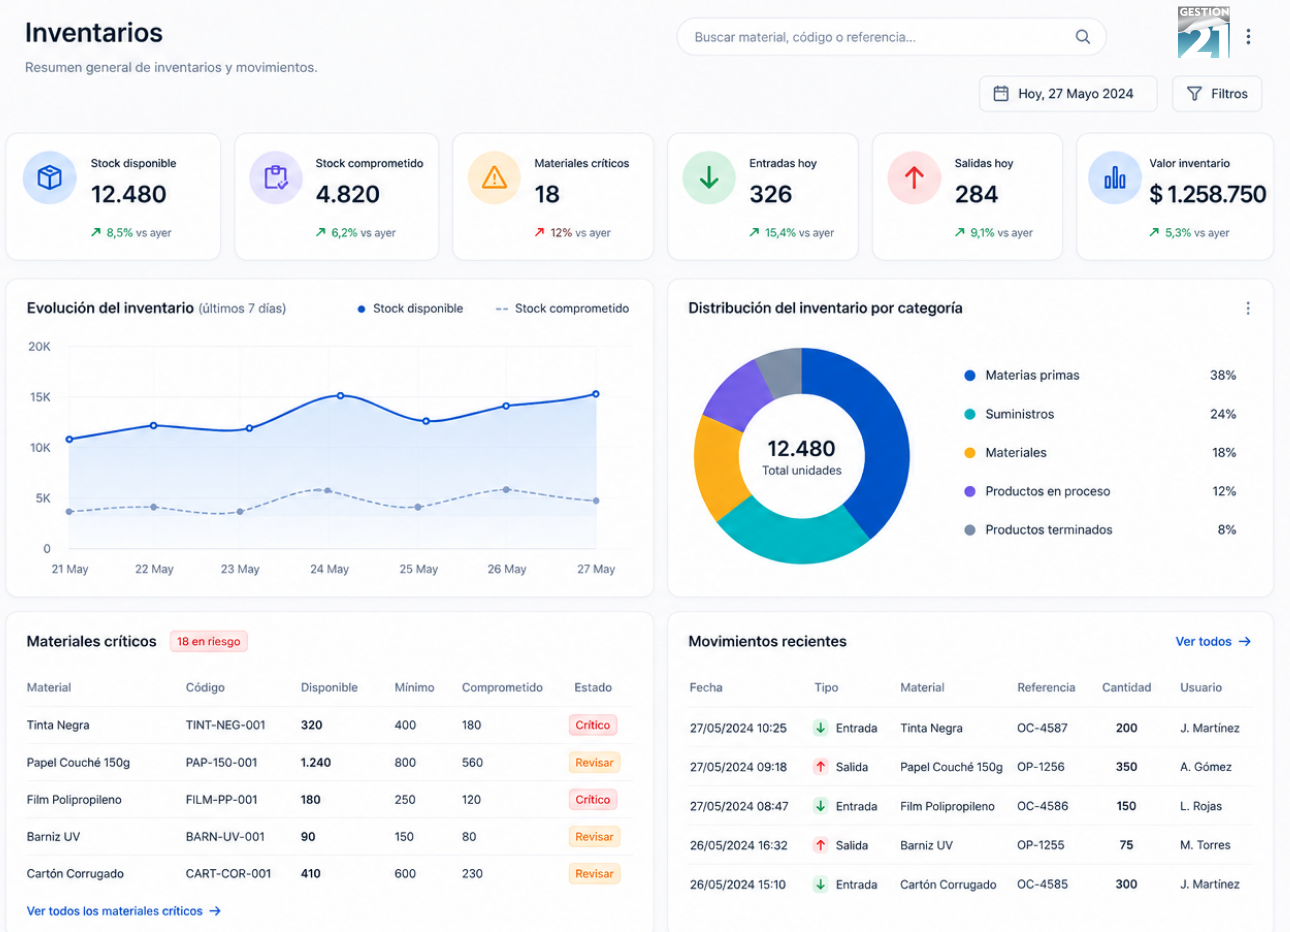Open Ver todos los materiales críticos link
The image size is (1290, 932).
124,911
